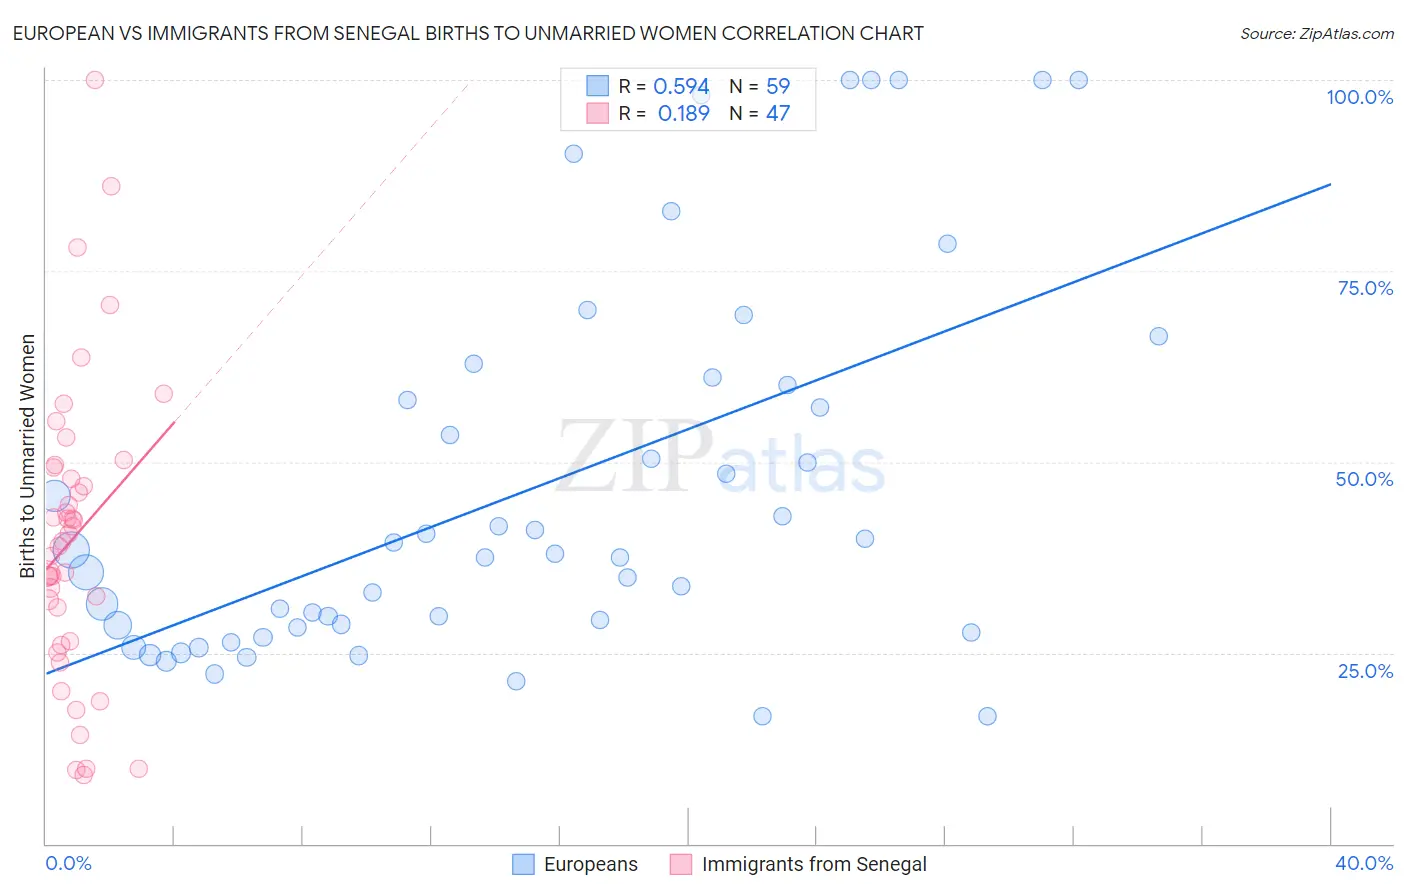The height and width of the screenshot is (892, 1406).
Task: Click the pink swatch beside R = 0.189
Action: pyautogui.click(x=597, y=113)
